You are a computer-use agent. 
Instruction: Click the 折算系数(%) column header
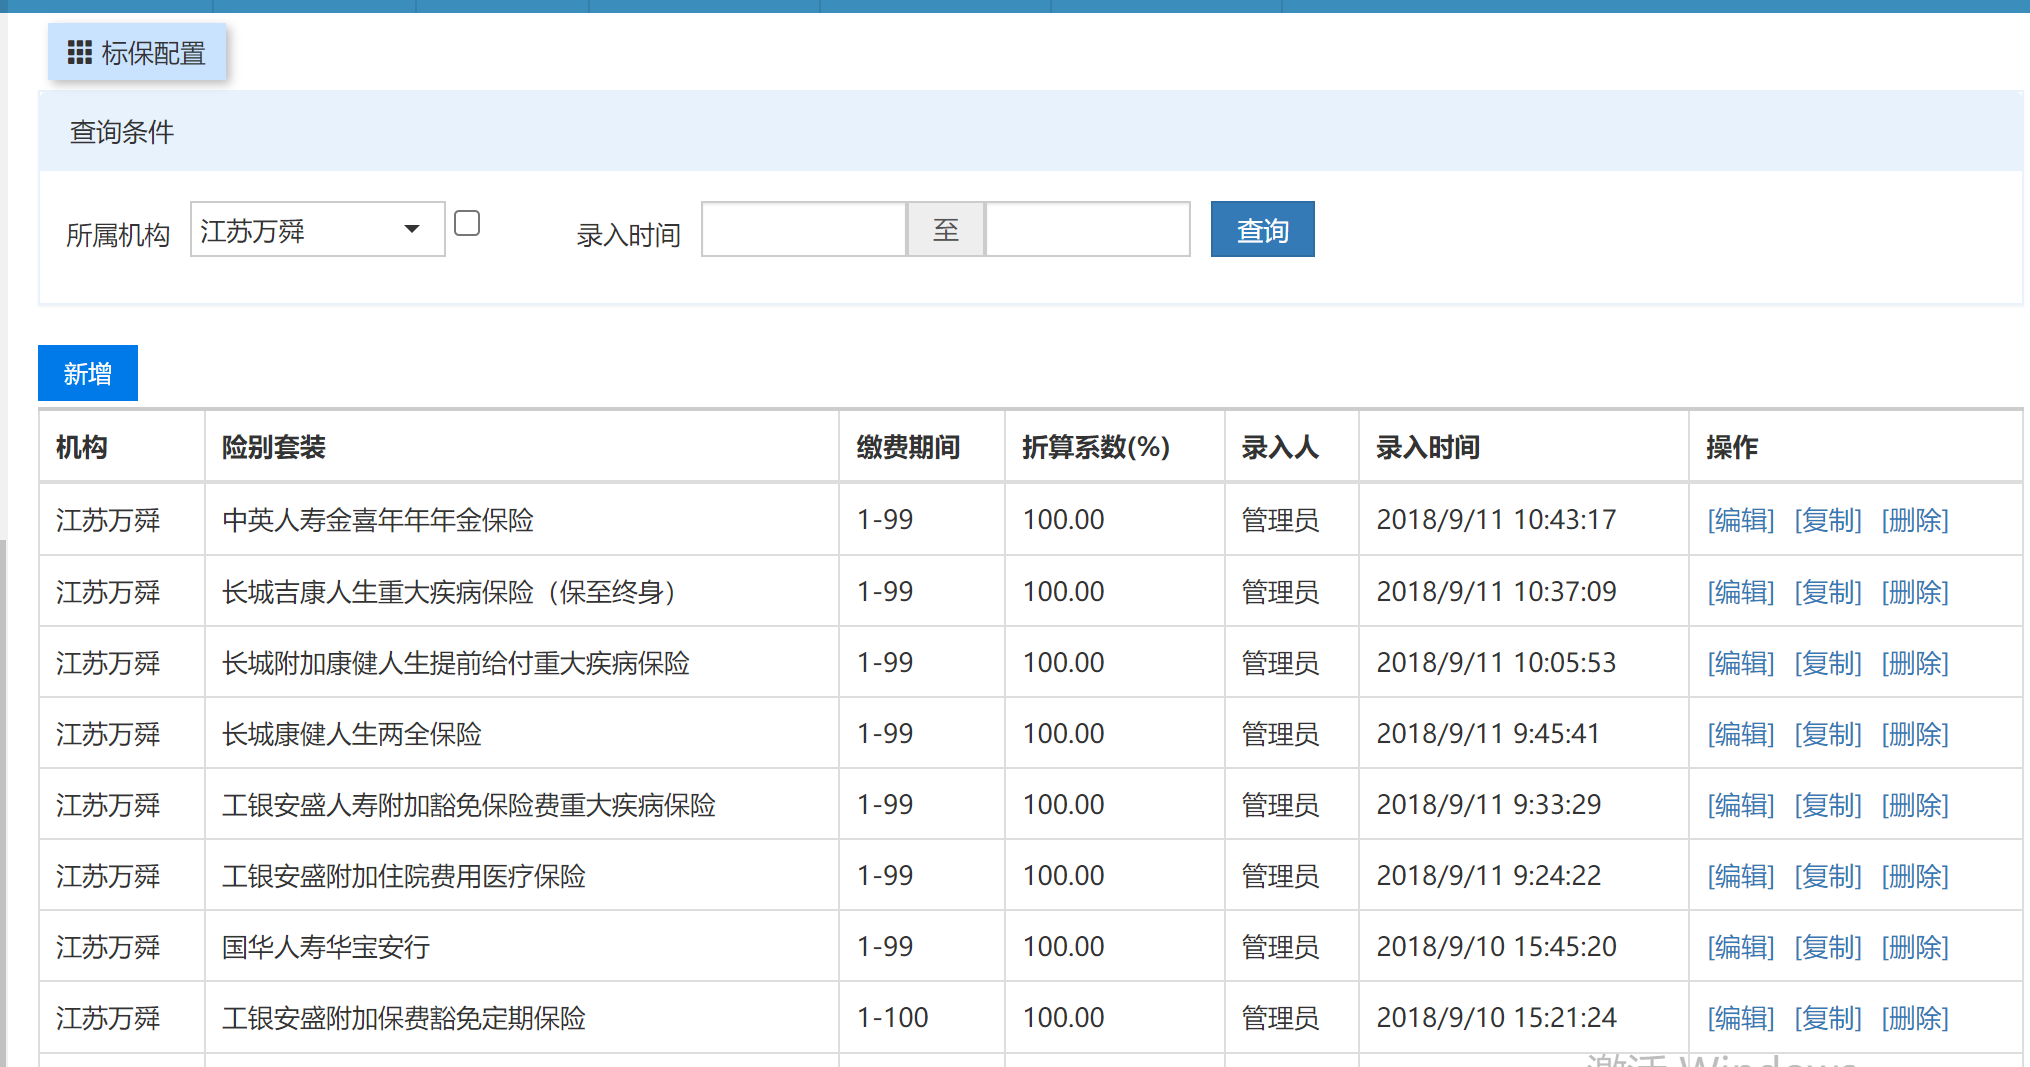click(x=1095, y=447)
